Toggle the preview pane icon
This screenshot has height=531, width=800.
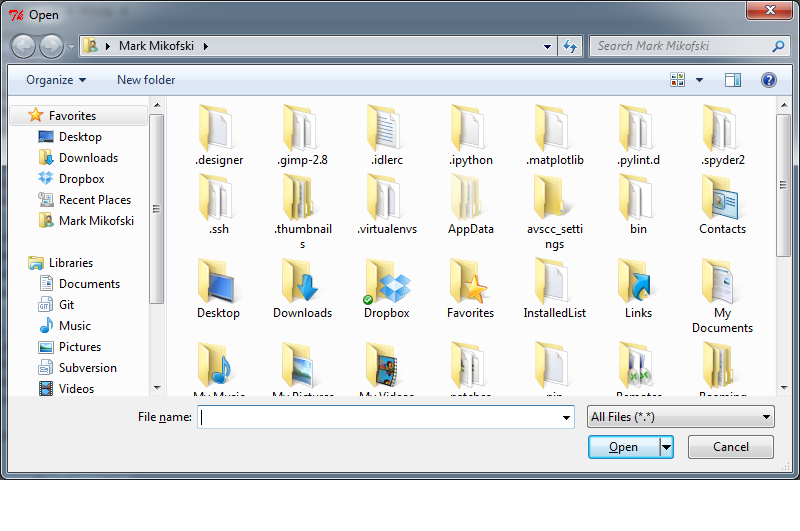pyautogui.click(x=733, y=80)
